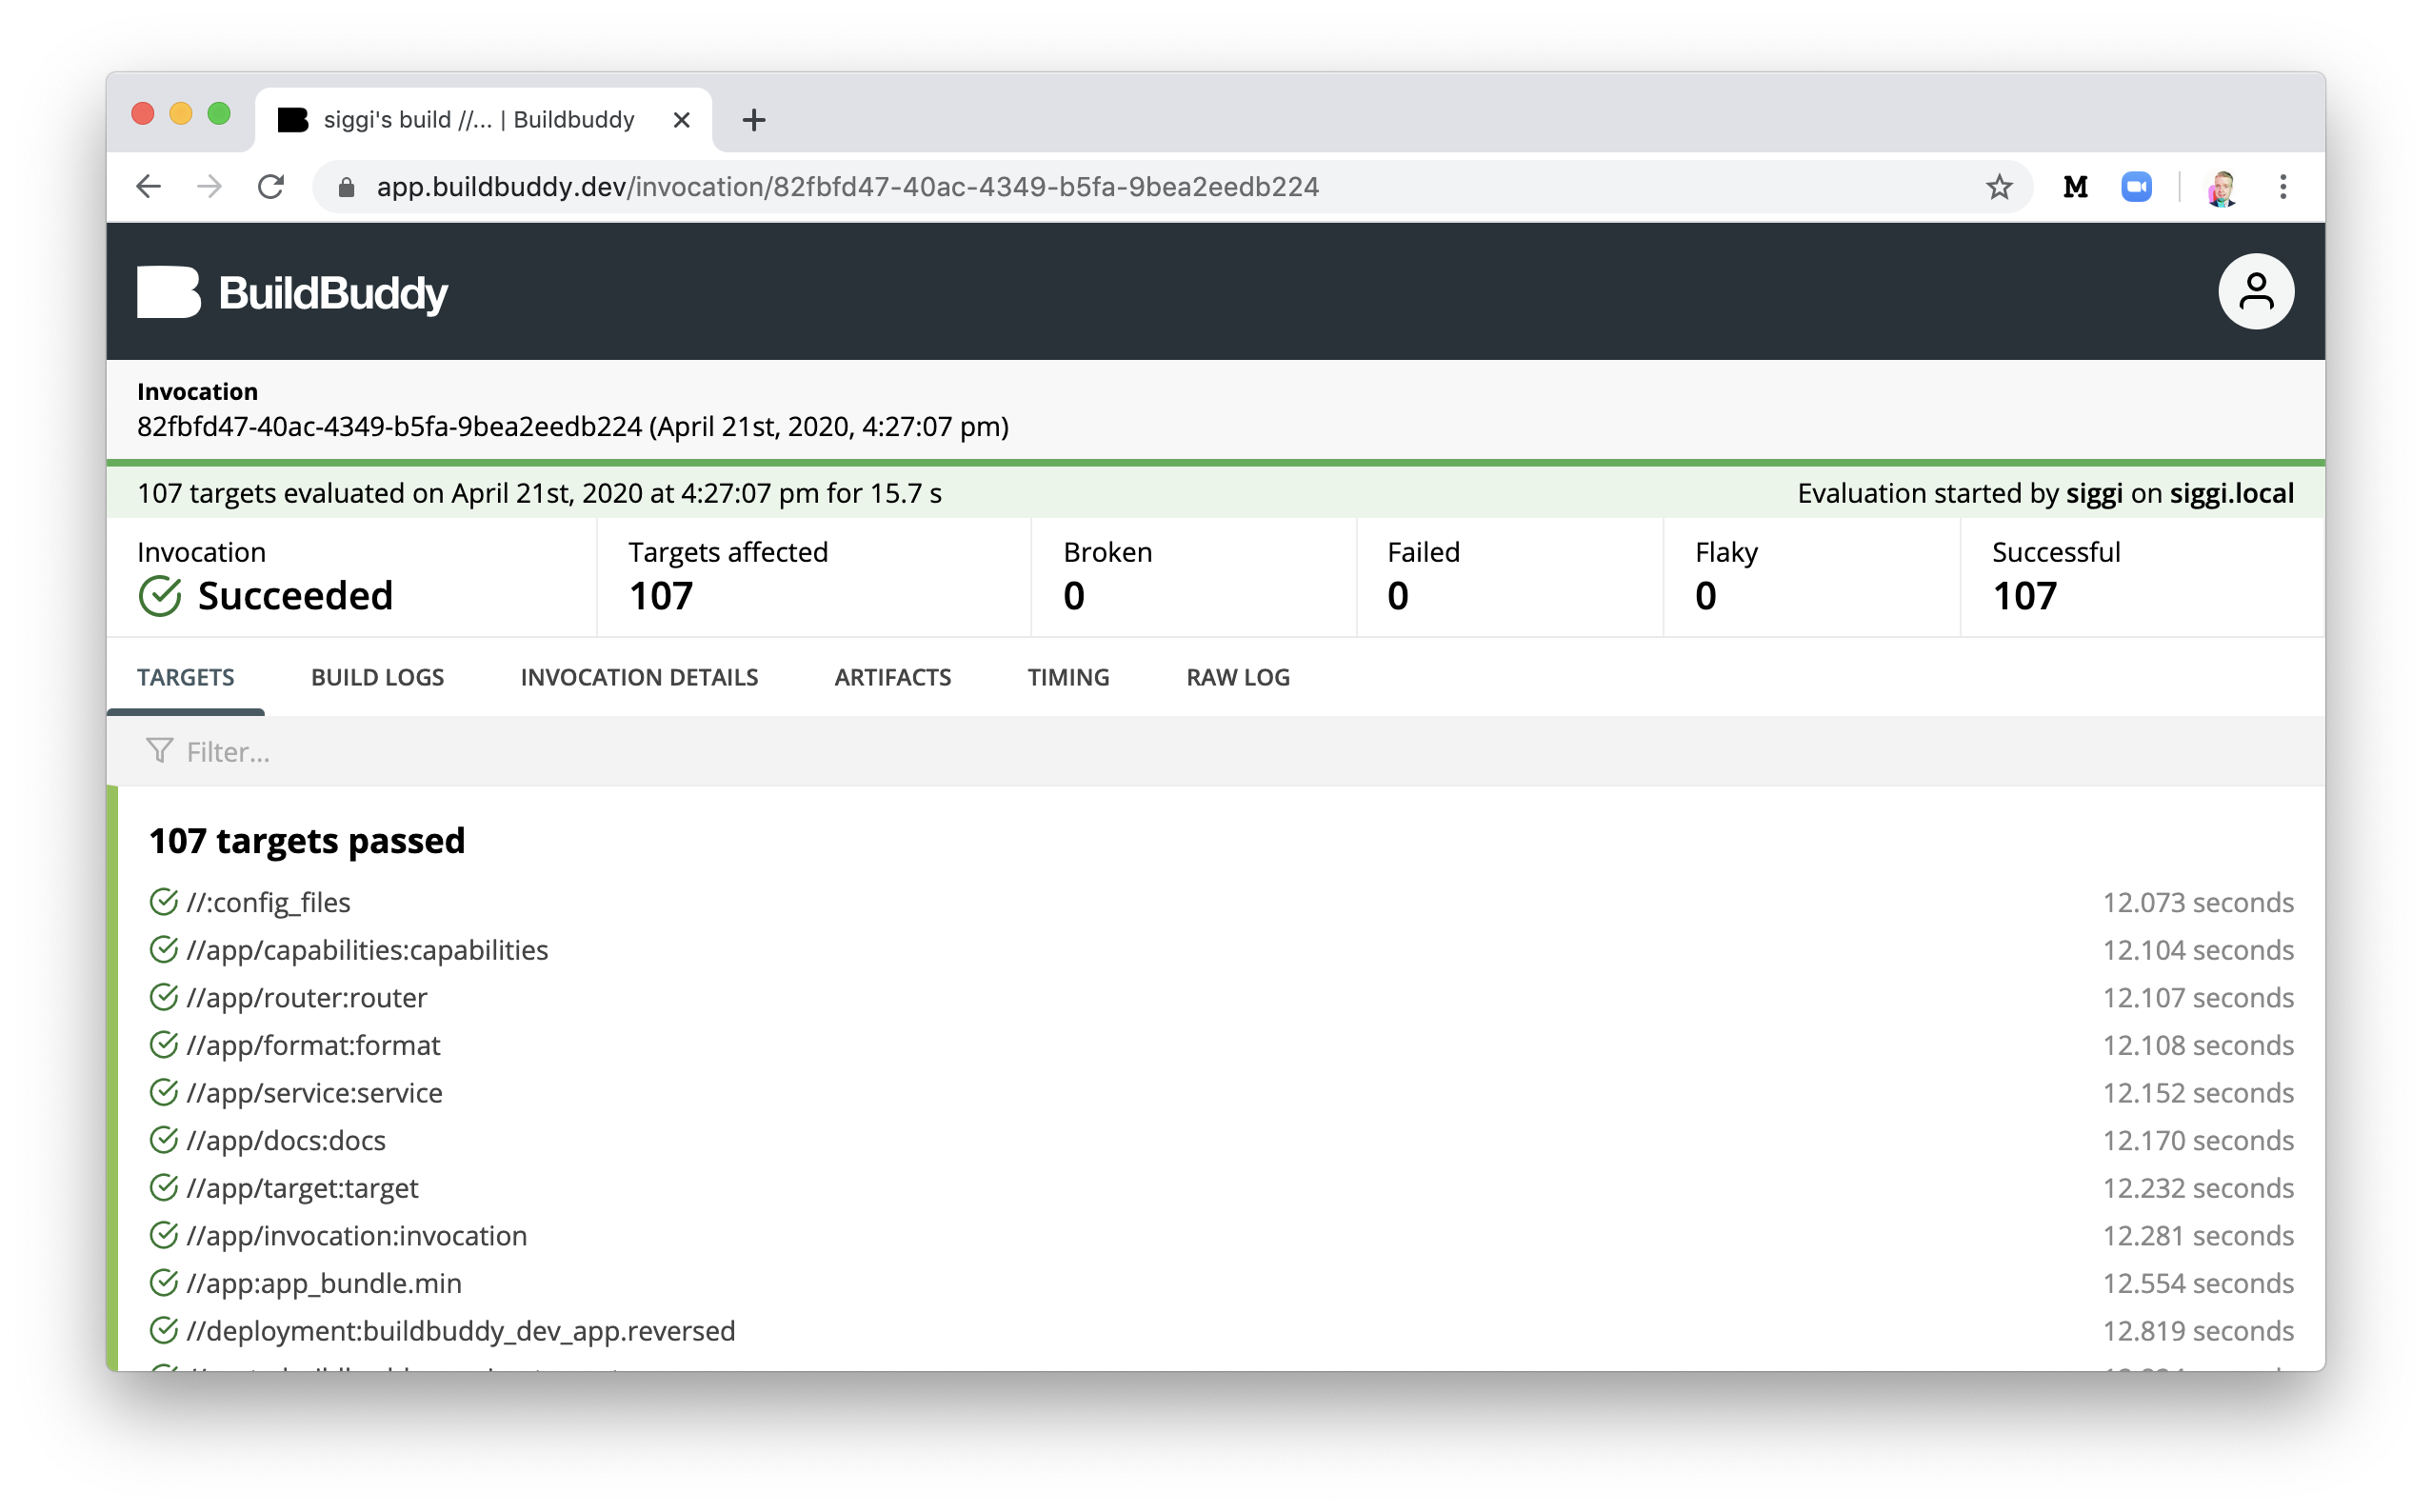The height and width of the screenshot is (1512, 2432).
Task: Click the 12.073 seconds duration
Action: [2197, 903]
